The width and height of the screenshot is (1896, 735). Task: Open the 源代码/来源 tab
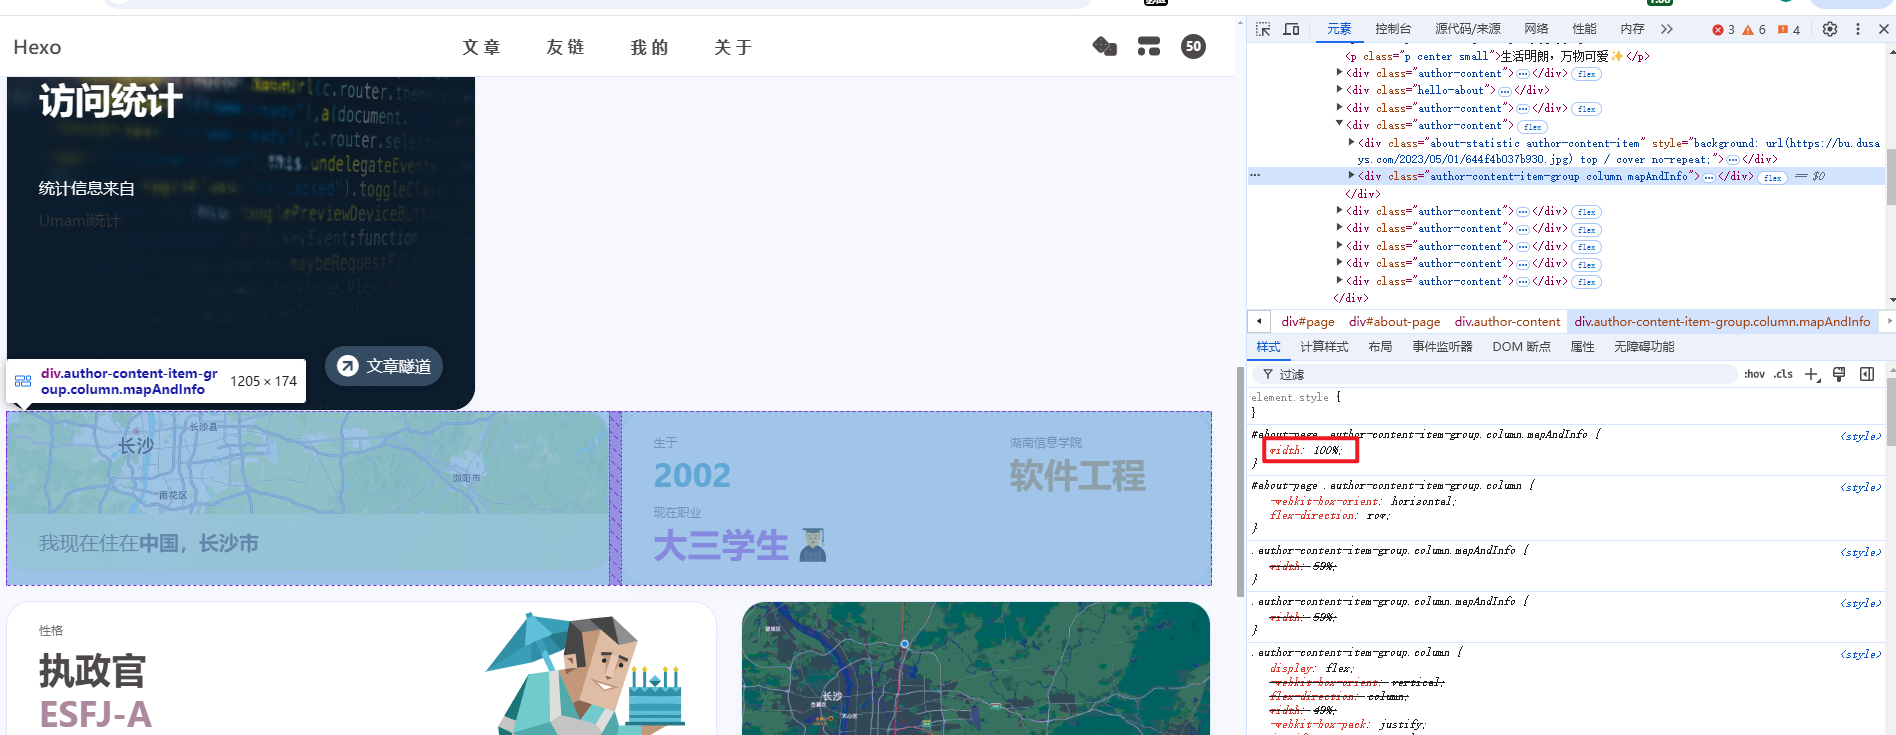pyautogui.click(x=1468, y=29)
